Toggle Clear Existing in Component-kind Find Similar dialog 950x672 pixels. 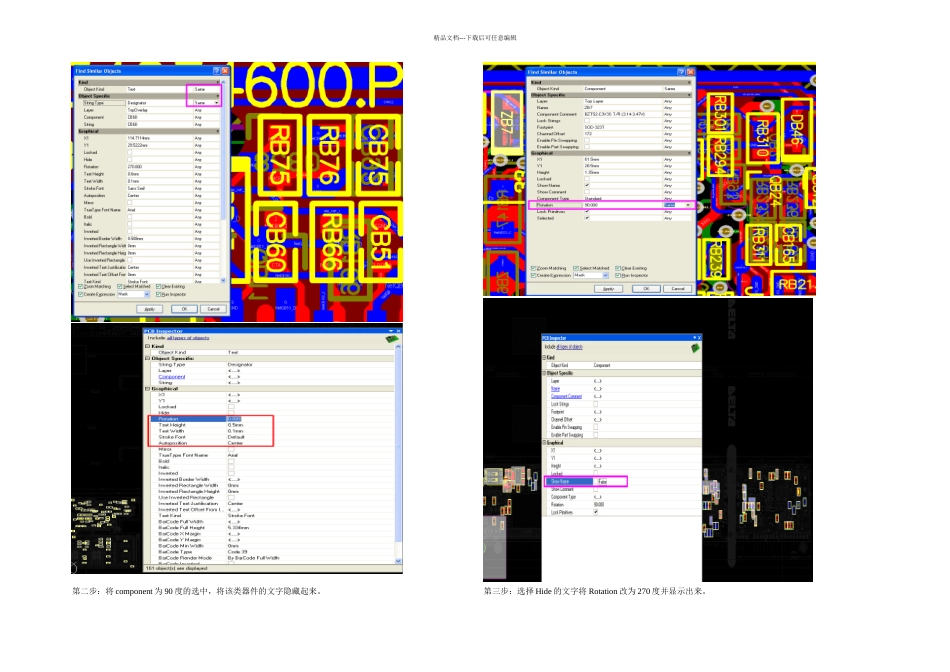[x=618, y=268]
